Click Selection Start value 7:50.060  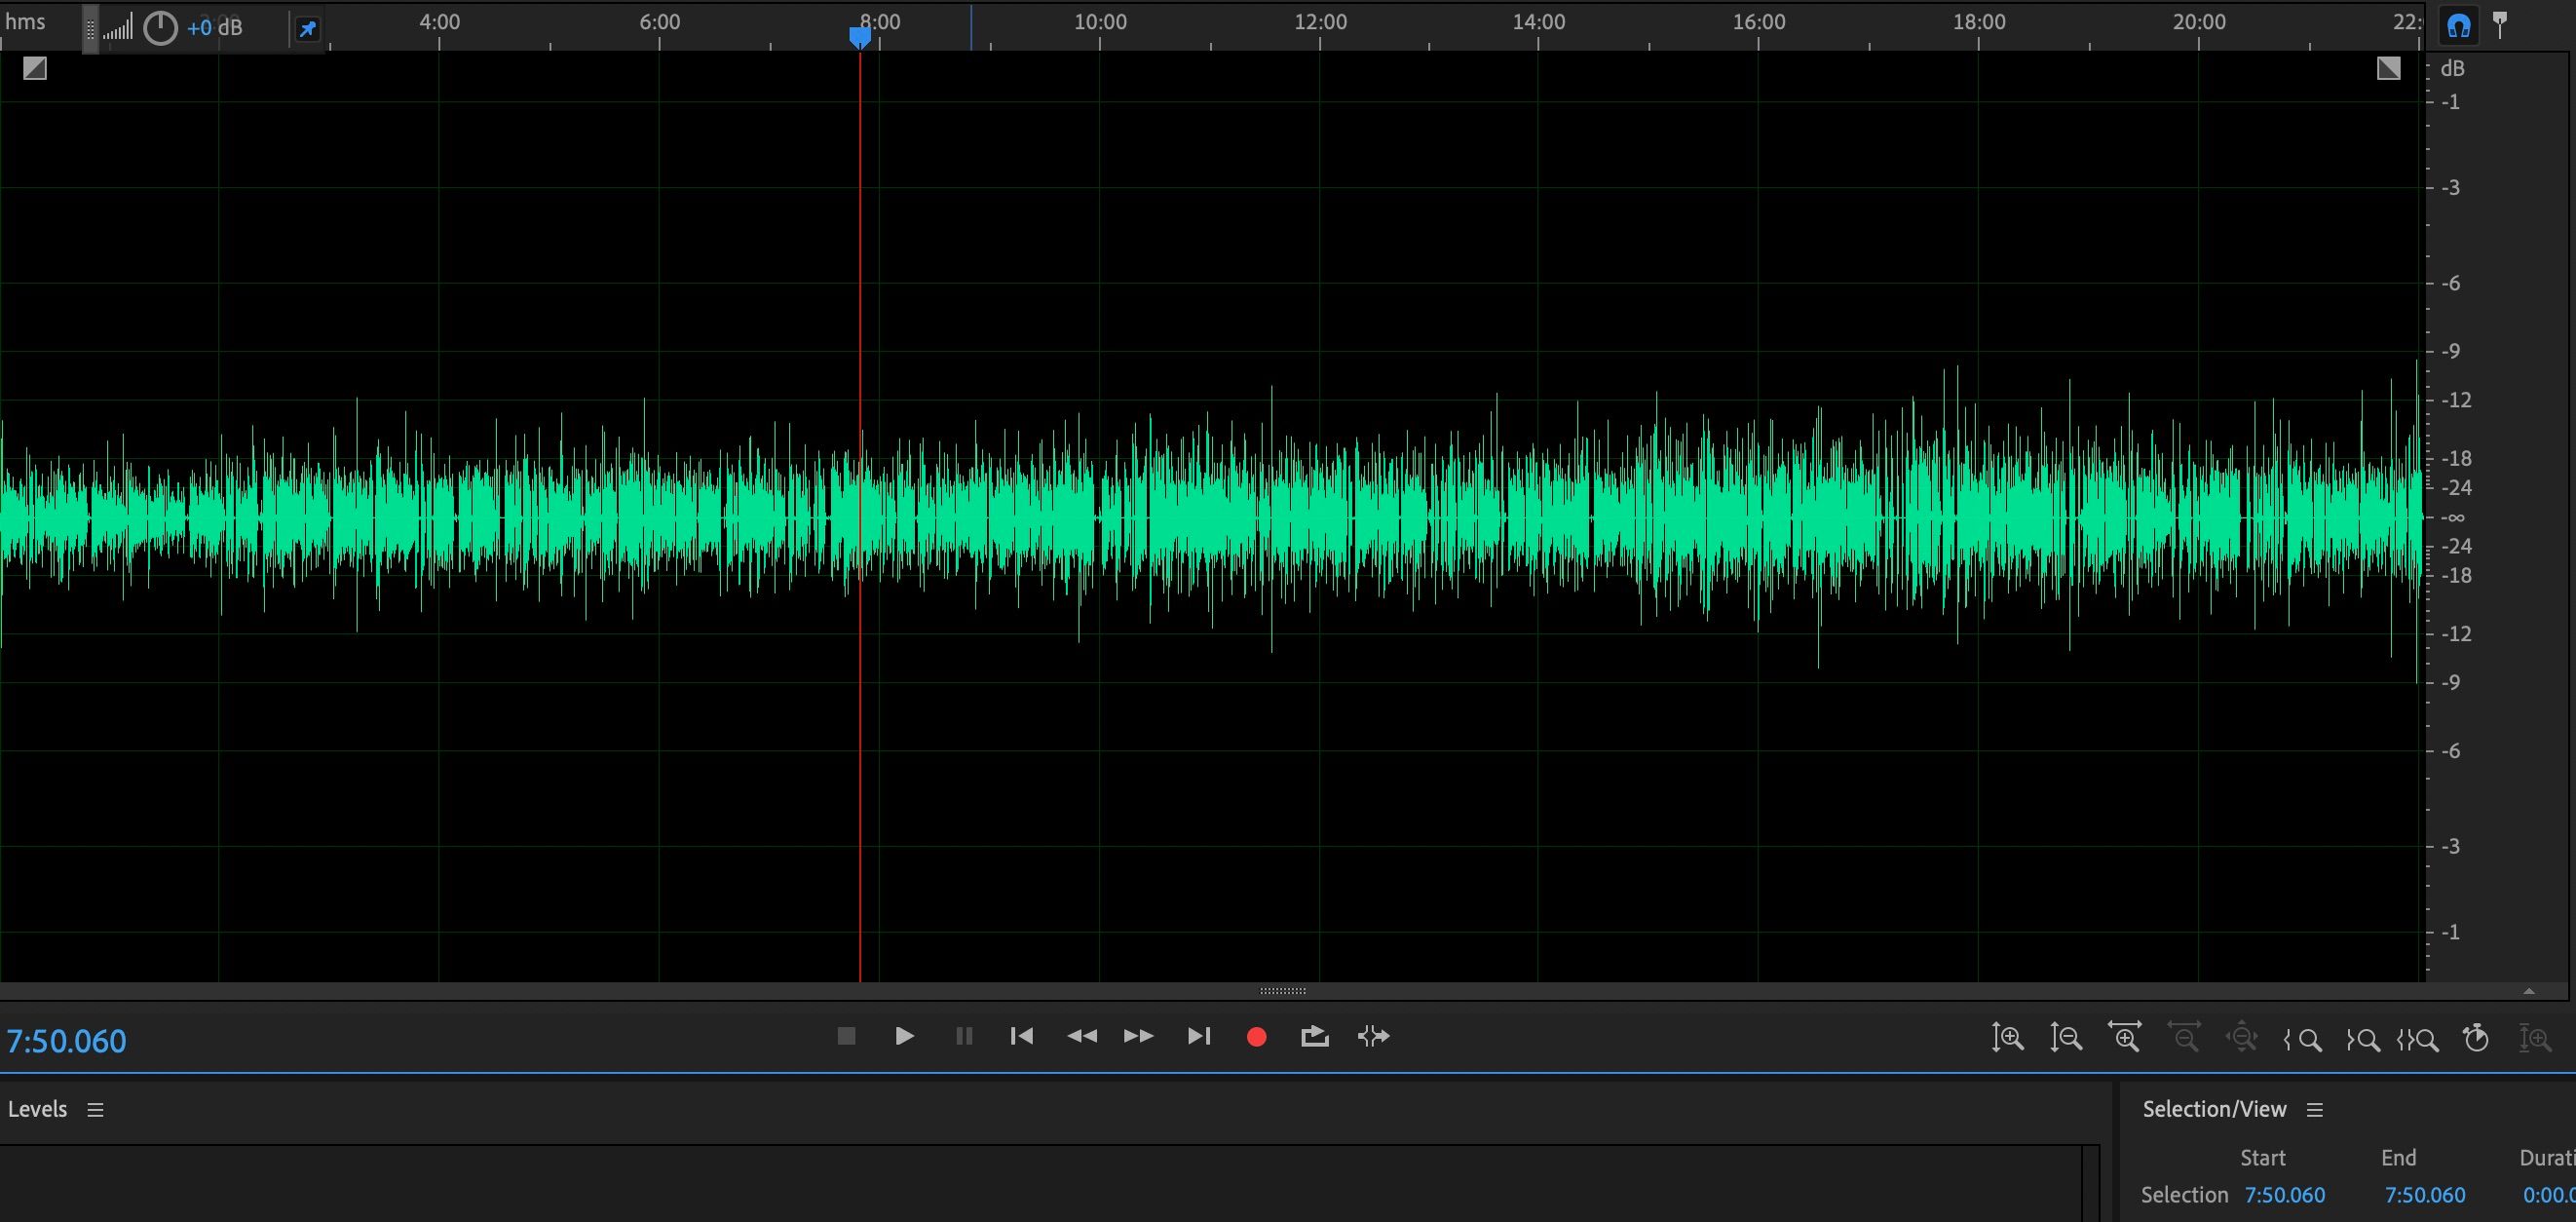tap(2285, 1195)
